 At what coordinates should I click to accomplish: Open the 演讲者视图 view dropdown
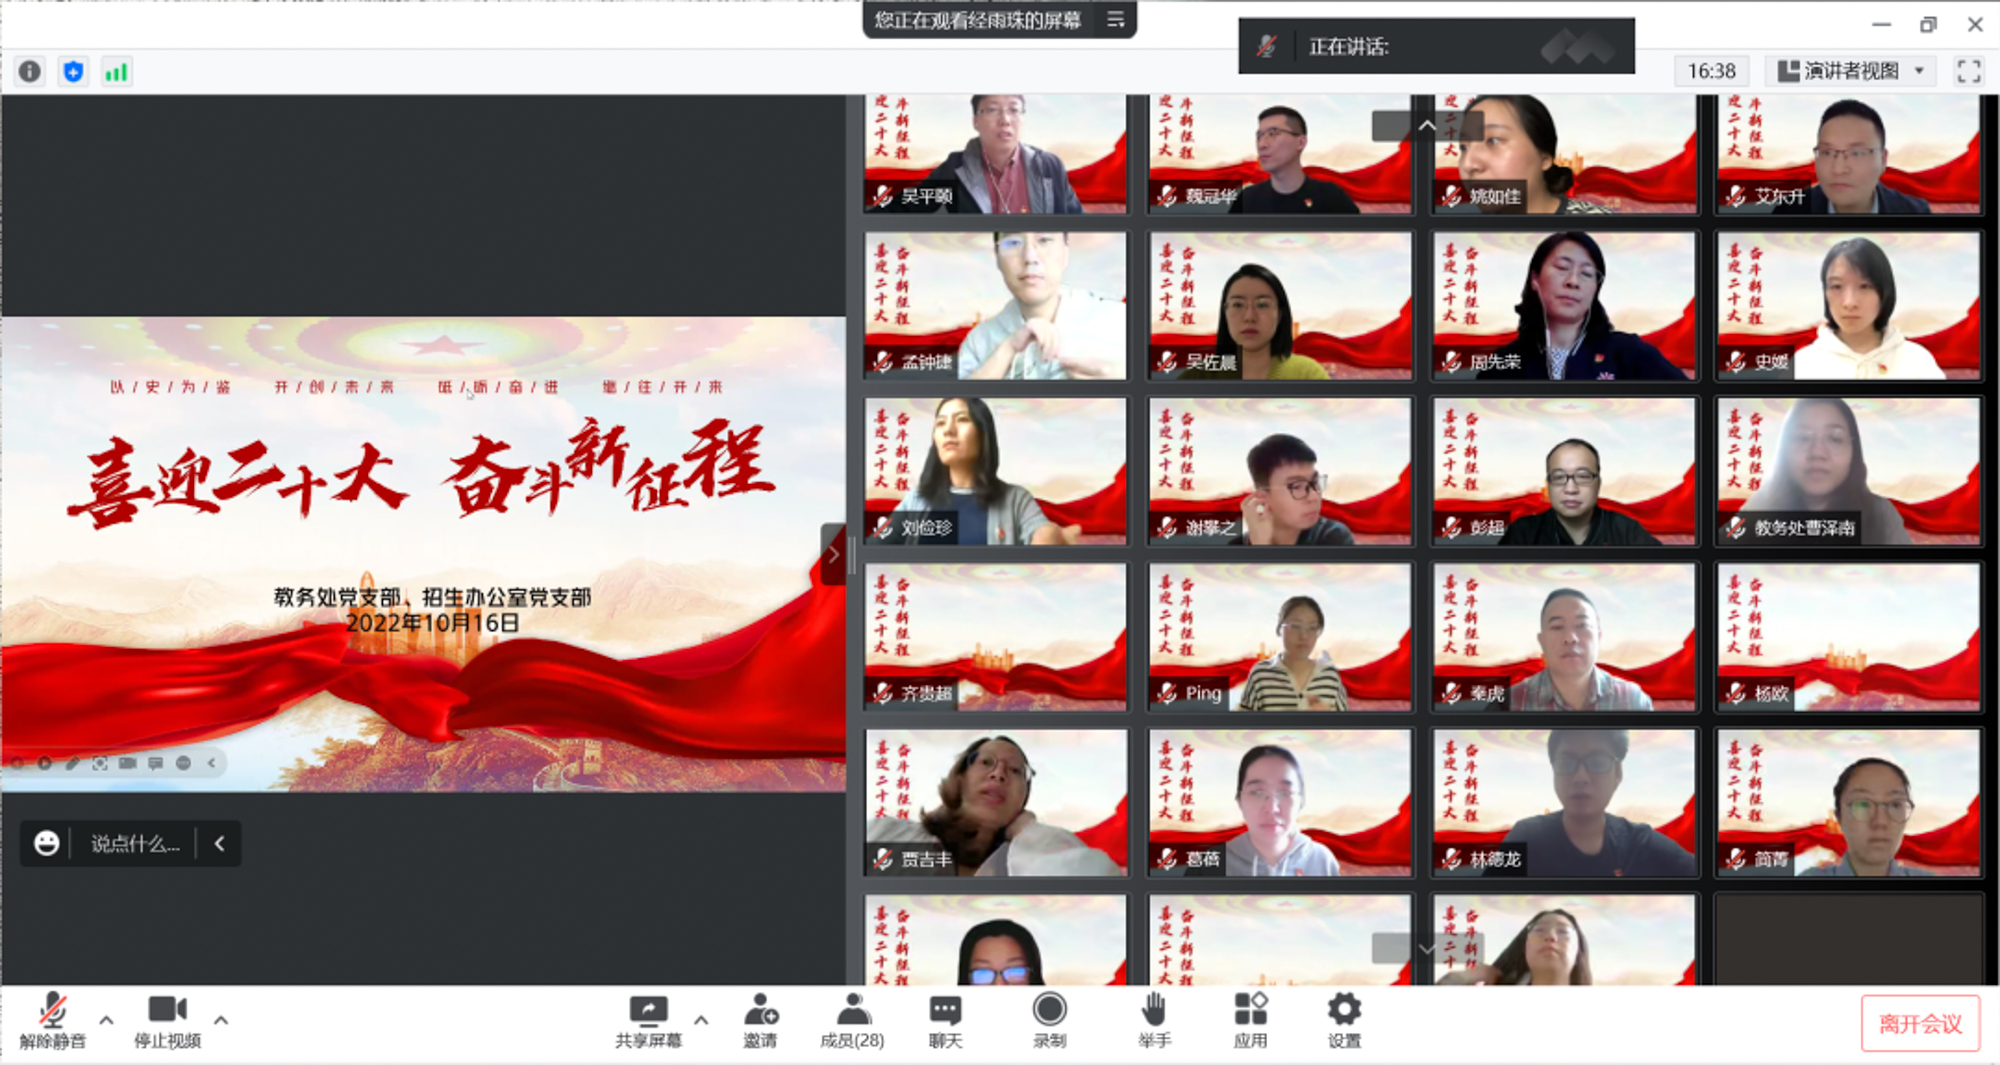1850,71
